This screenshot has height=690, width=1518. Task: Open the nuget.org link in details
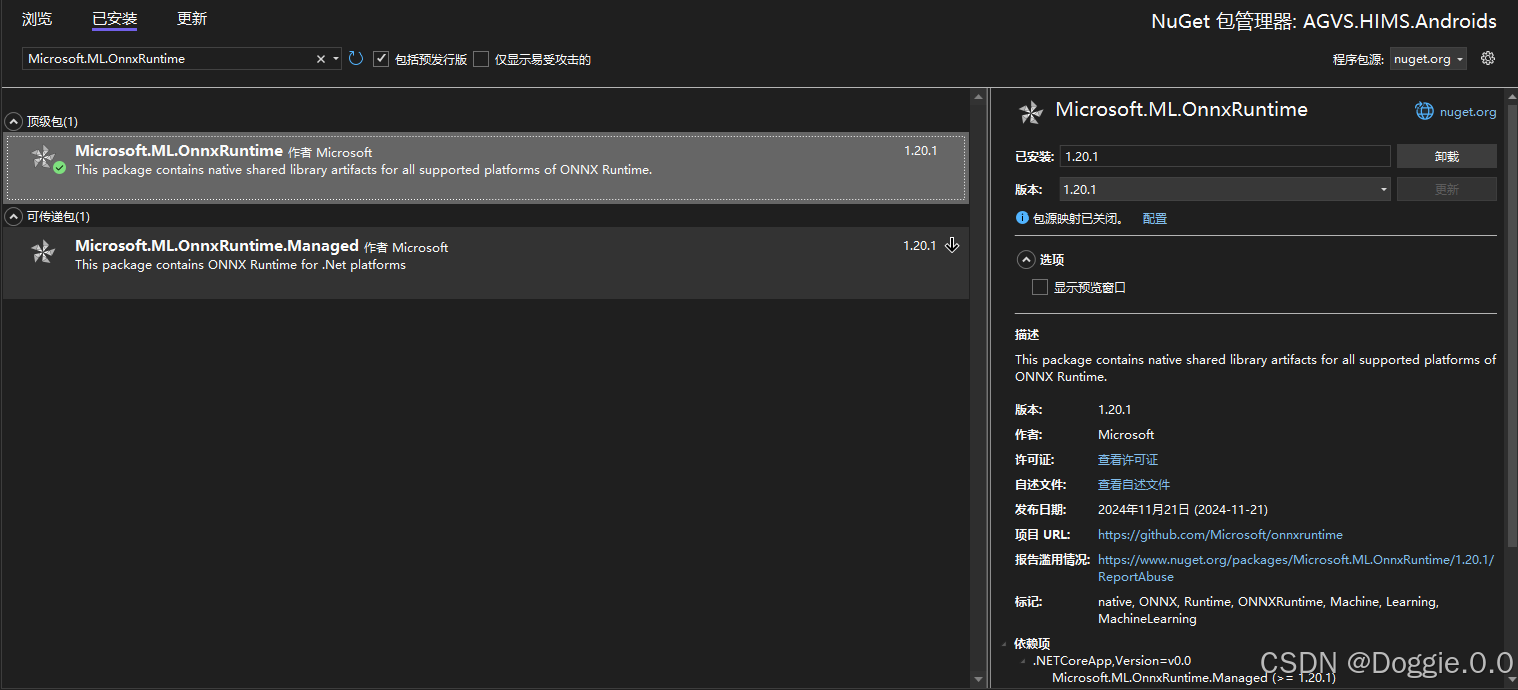(x=1468, y=112)
